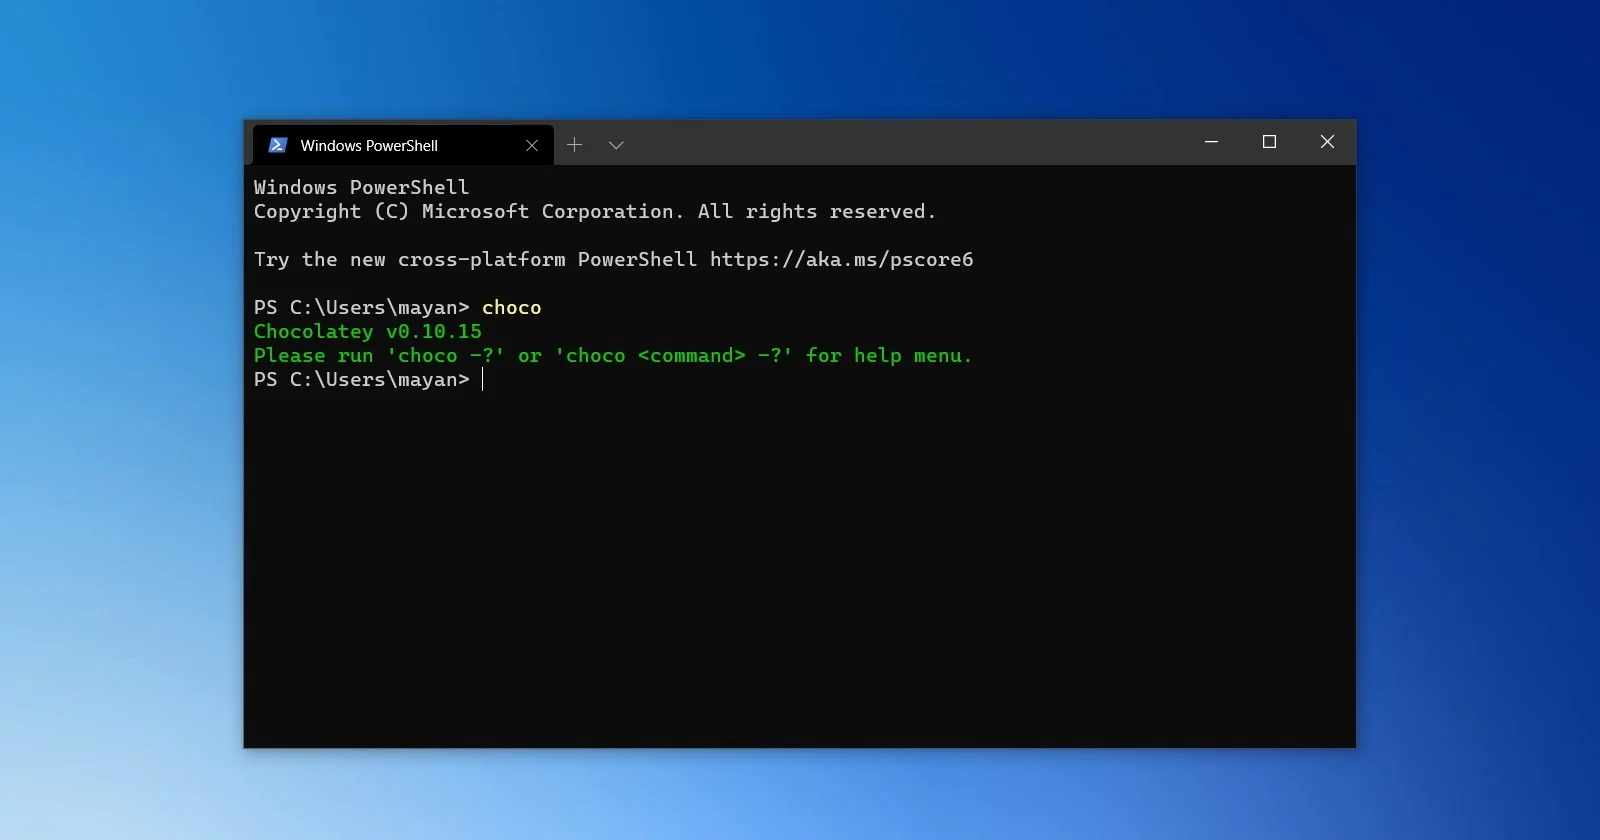Screen dimensions: 1600x840
Task: Close the Windows PowerShell tab
Action: coord(532,145)
